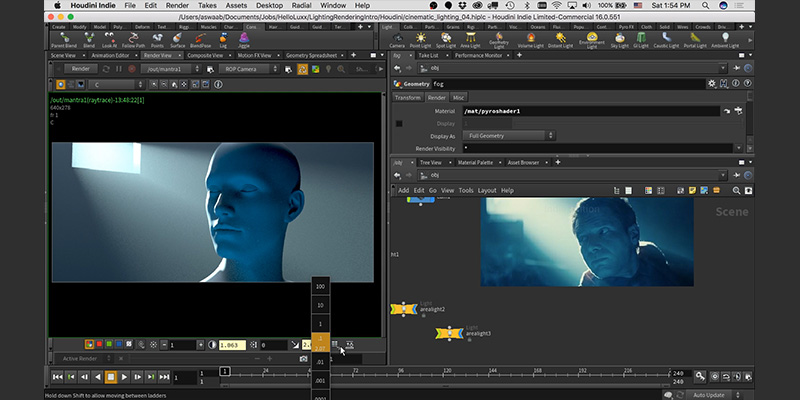Select the arealight2 node

coord(404,309)
